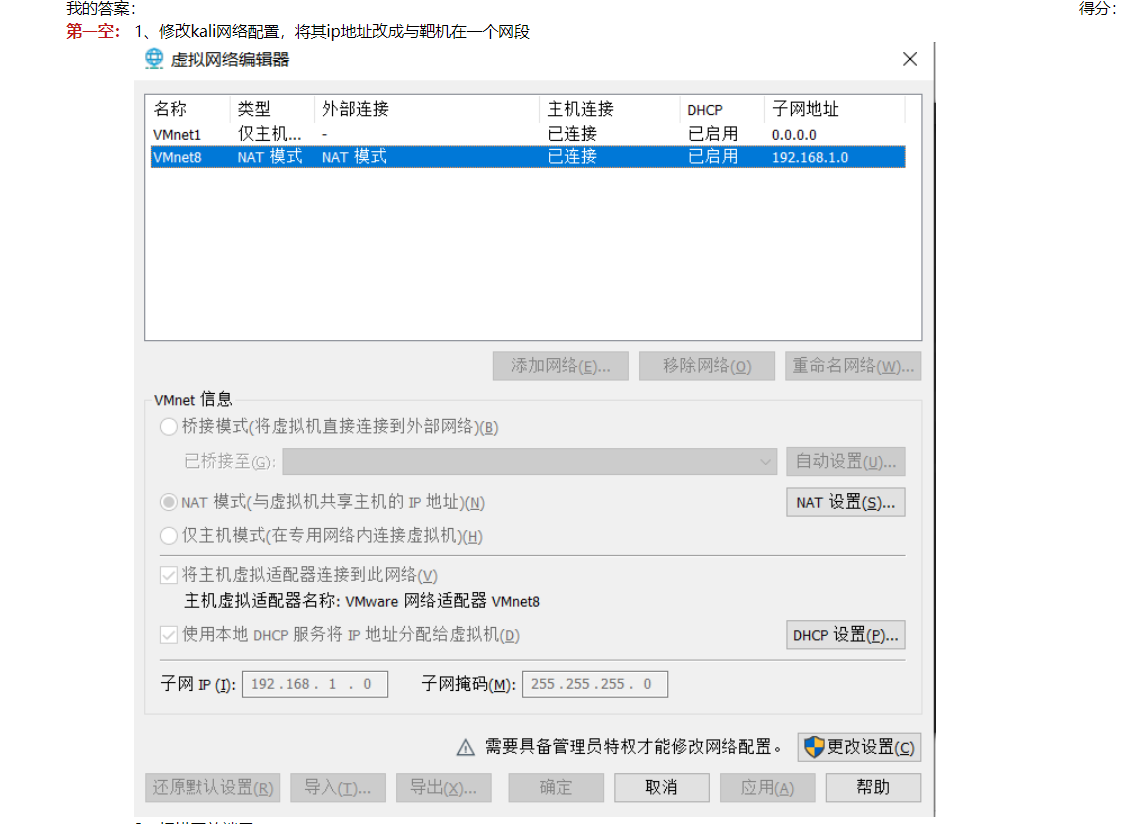Click the 第一空 label
The image size is (1131, 824).
[93, 32]
